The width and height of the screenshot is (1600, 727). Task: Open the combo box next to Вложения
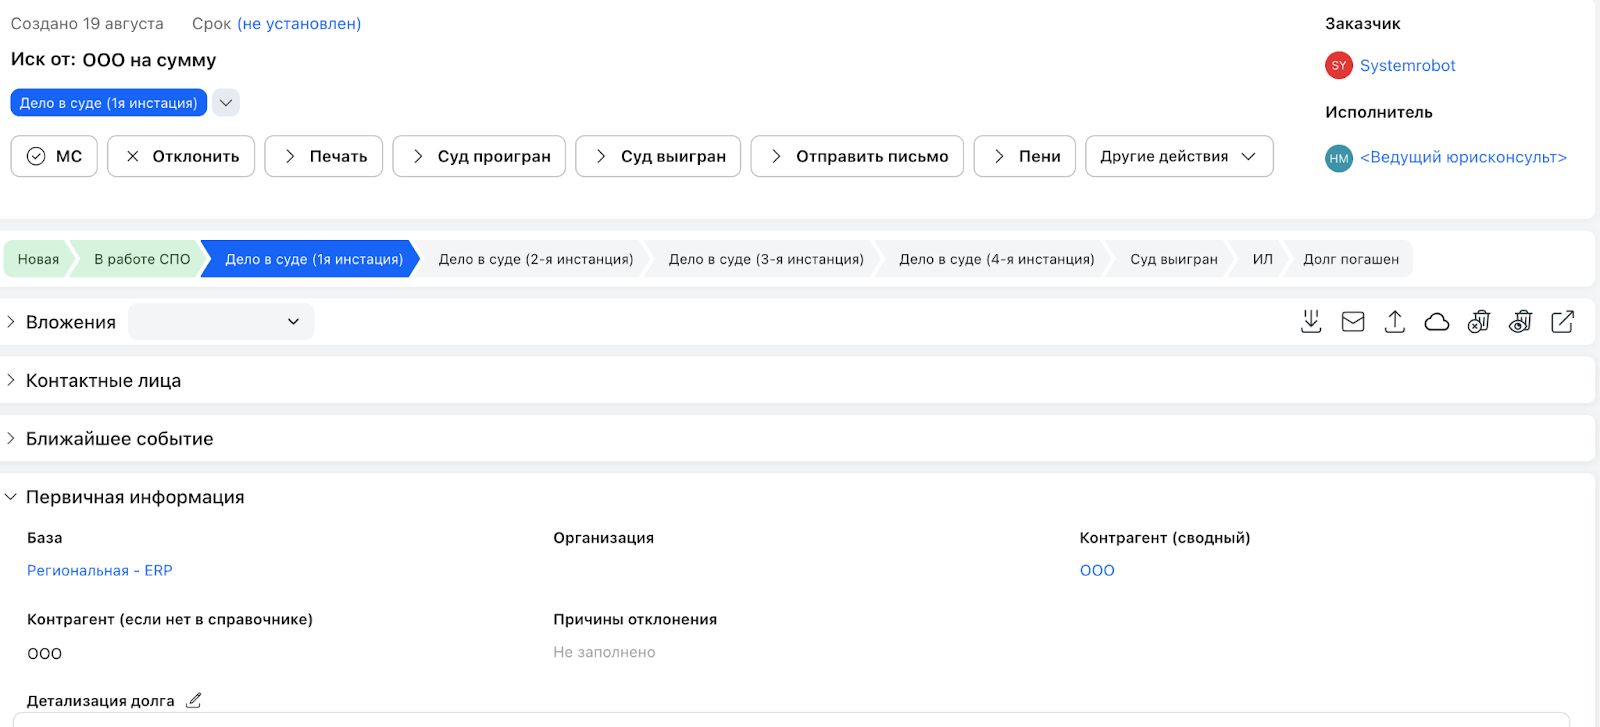[x=221, y=322]
